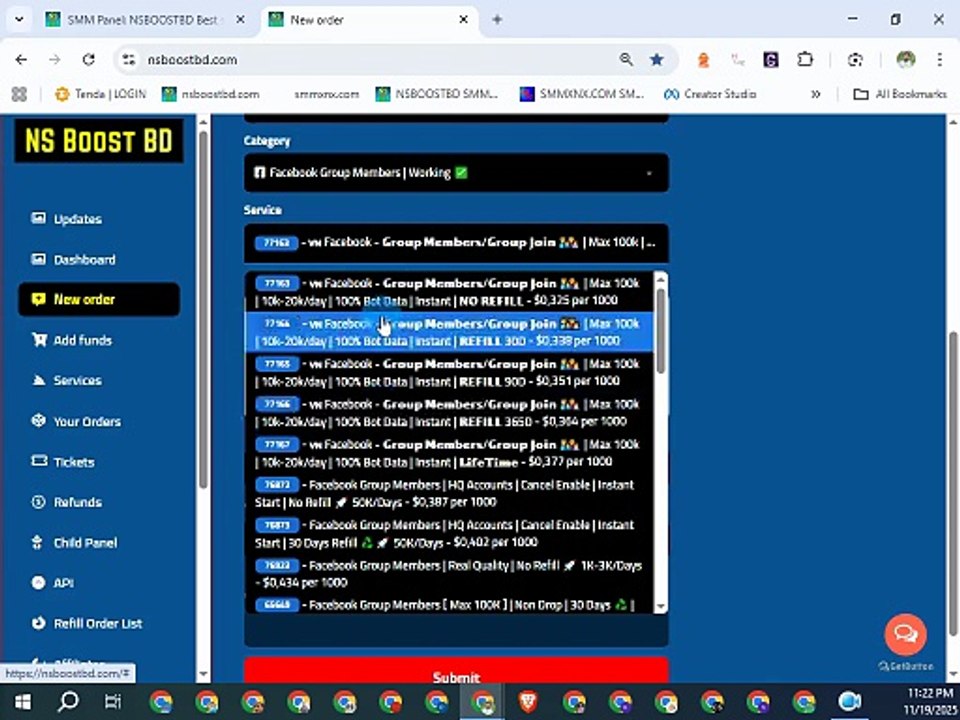This screenshot has width=960, height=720.
Task: Select the New order sidebar item
Action: [99, 299]
